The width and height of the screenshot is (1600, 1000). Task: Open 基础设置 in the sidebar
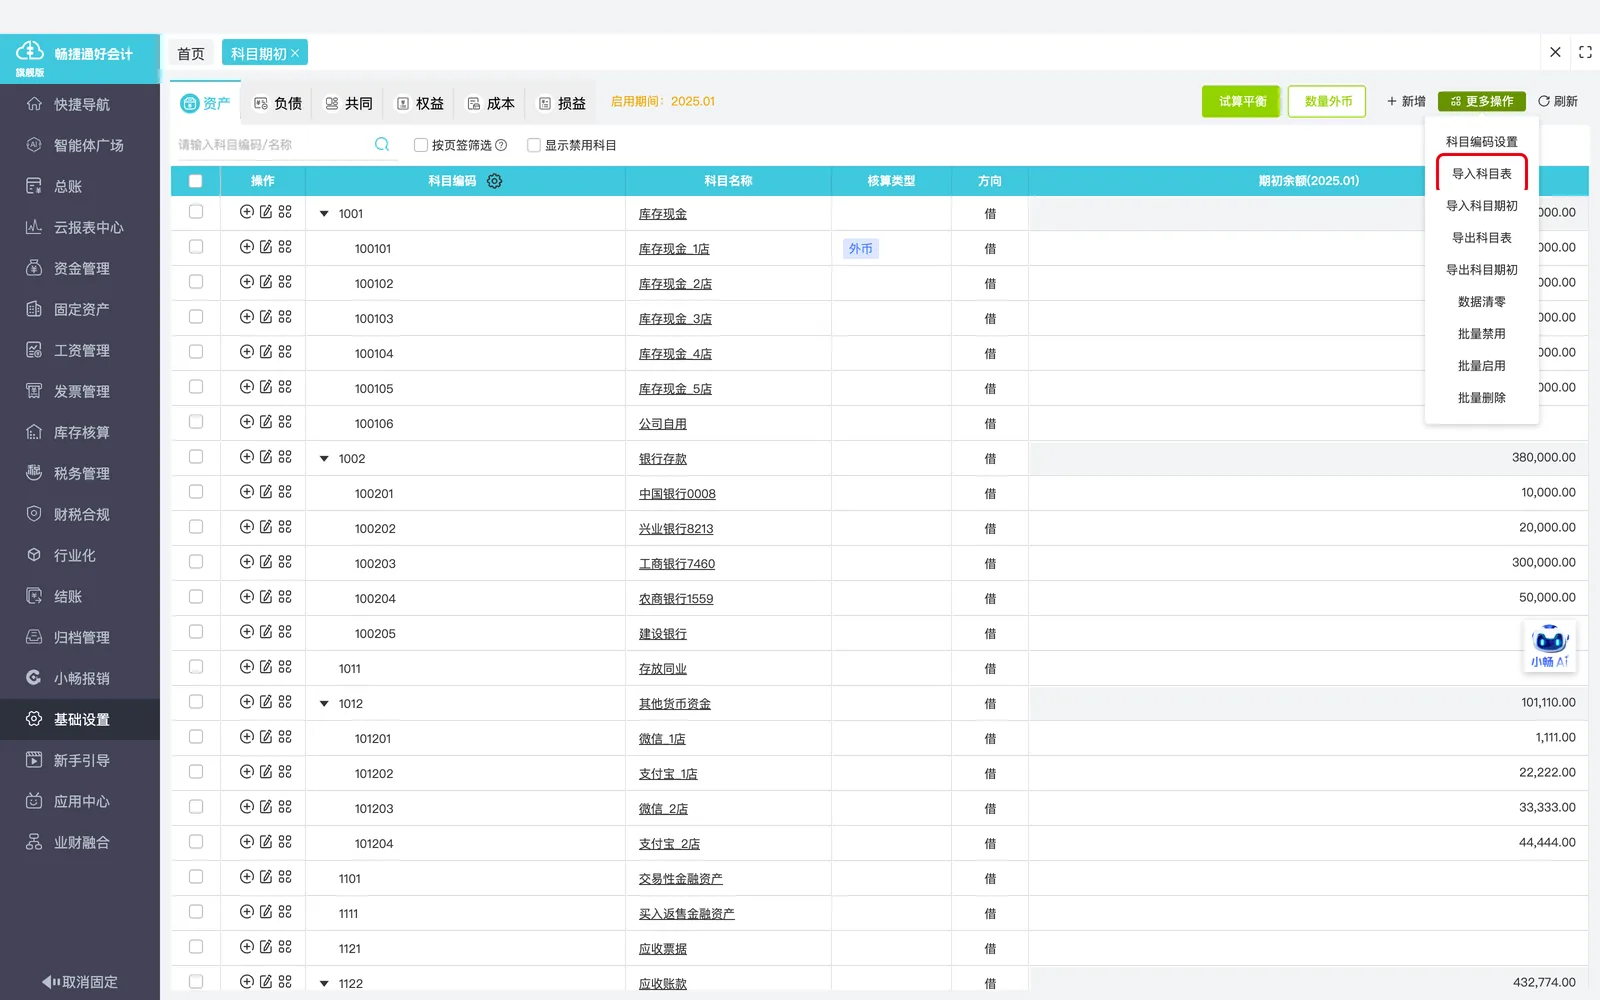[x=80, y=719]
